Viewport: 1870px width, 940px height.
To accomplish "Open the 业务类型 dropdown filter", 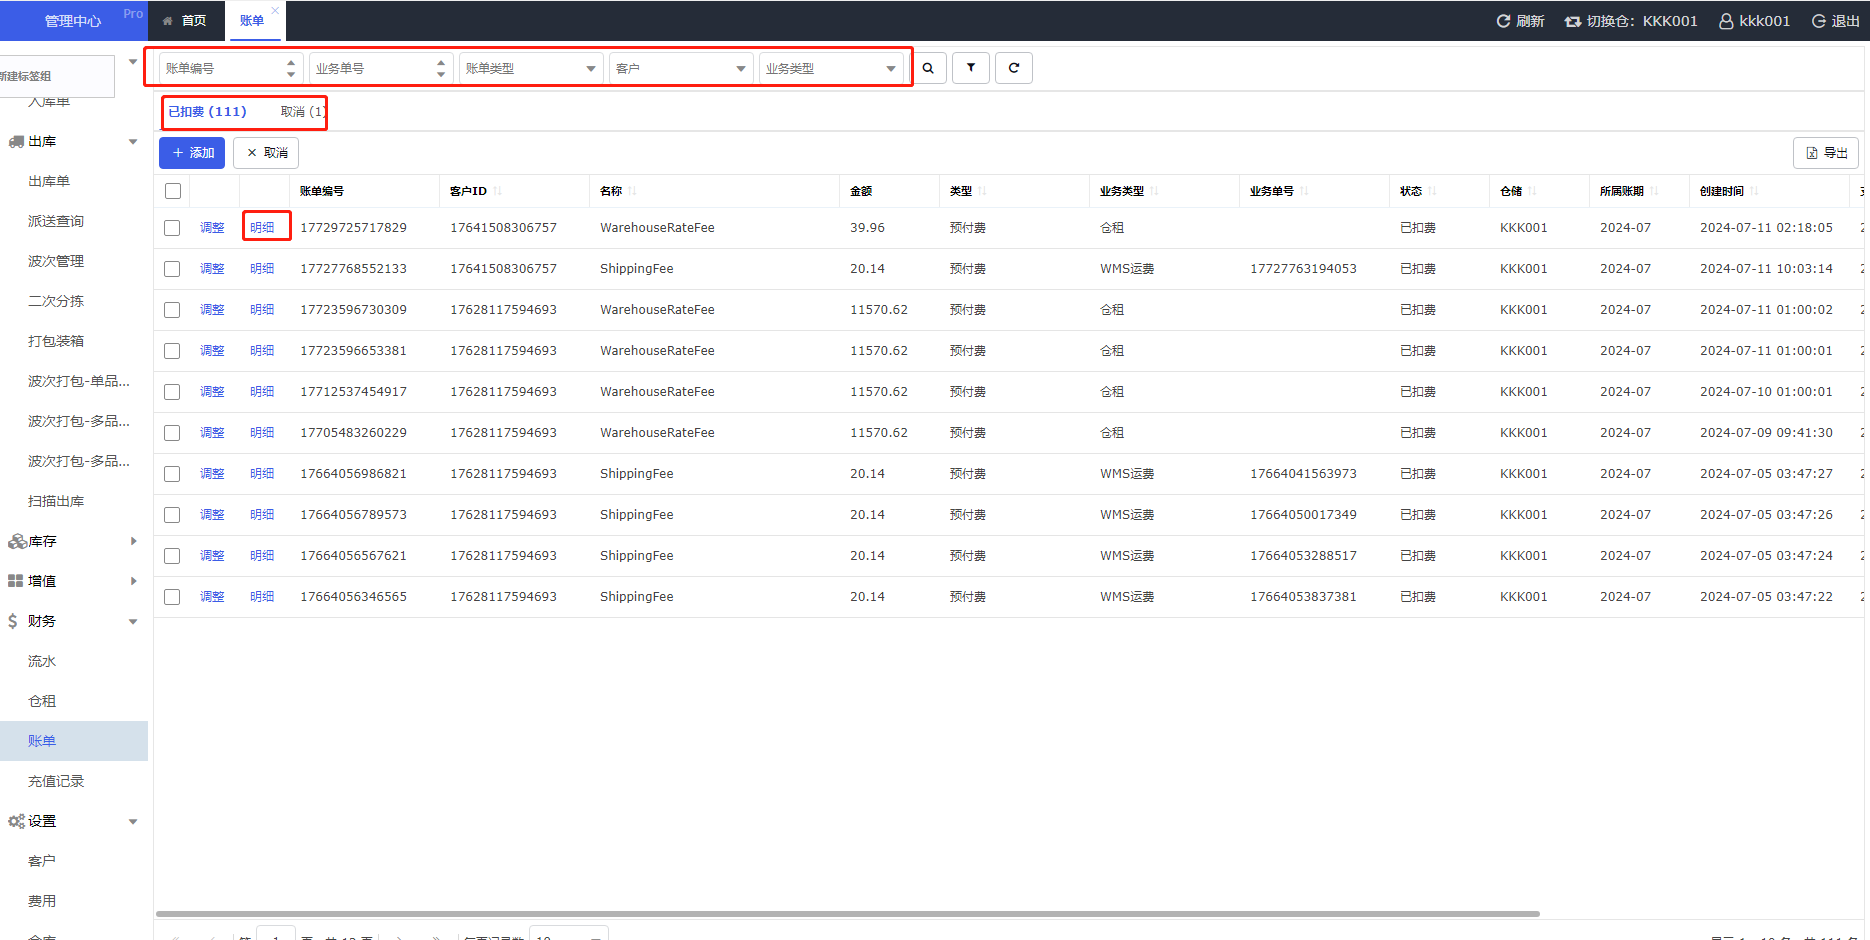I will (831, 68).
